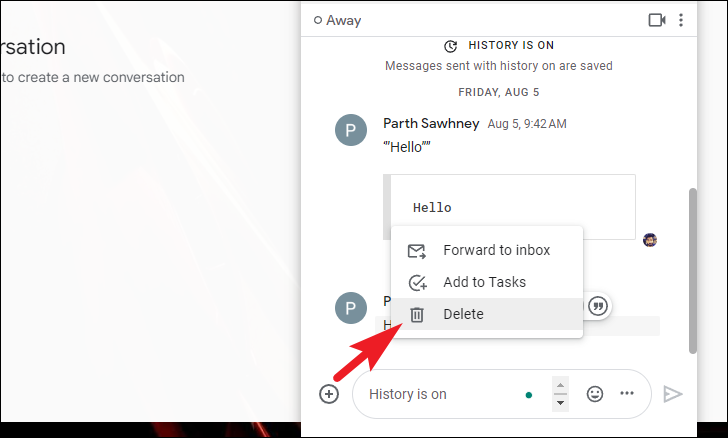
Task: Click the chat panel vertical scrollbar
Action: click(692, 271)
